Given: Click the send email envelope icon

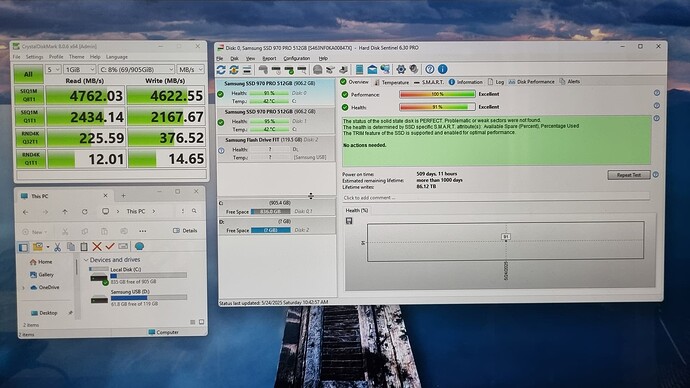Looking at the screenshot, I should pyautogui.click(x=372, y=69).
